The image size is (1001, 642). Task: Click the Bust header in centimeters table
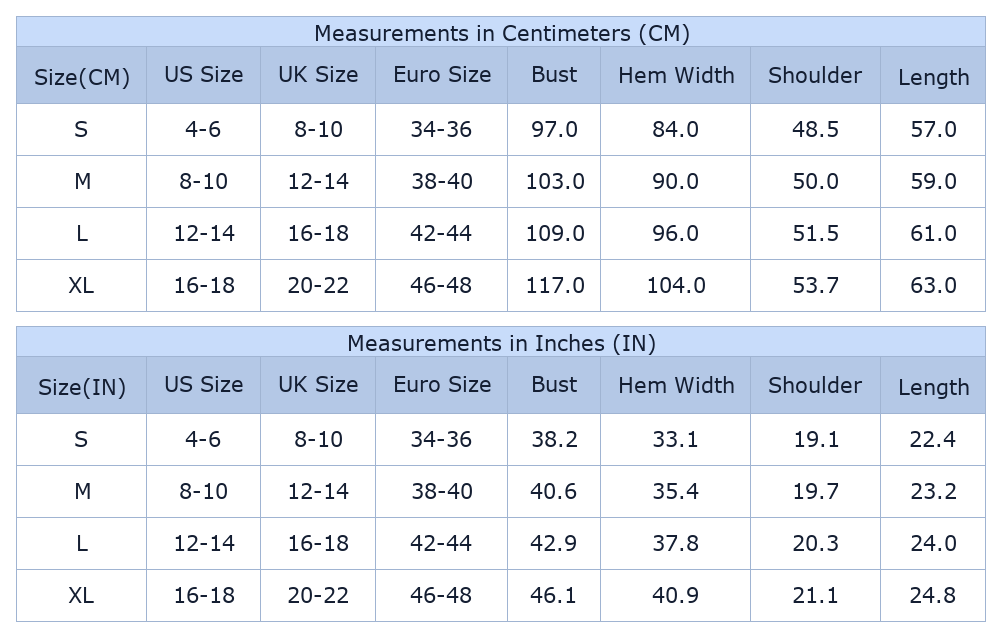click(x=554, y=75)
